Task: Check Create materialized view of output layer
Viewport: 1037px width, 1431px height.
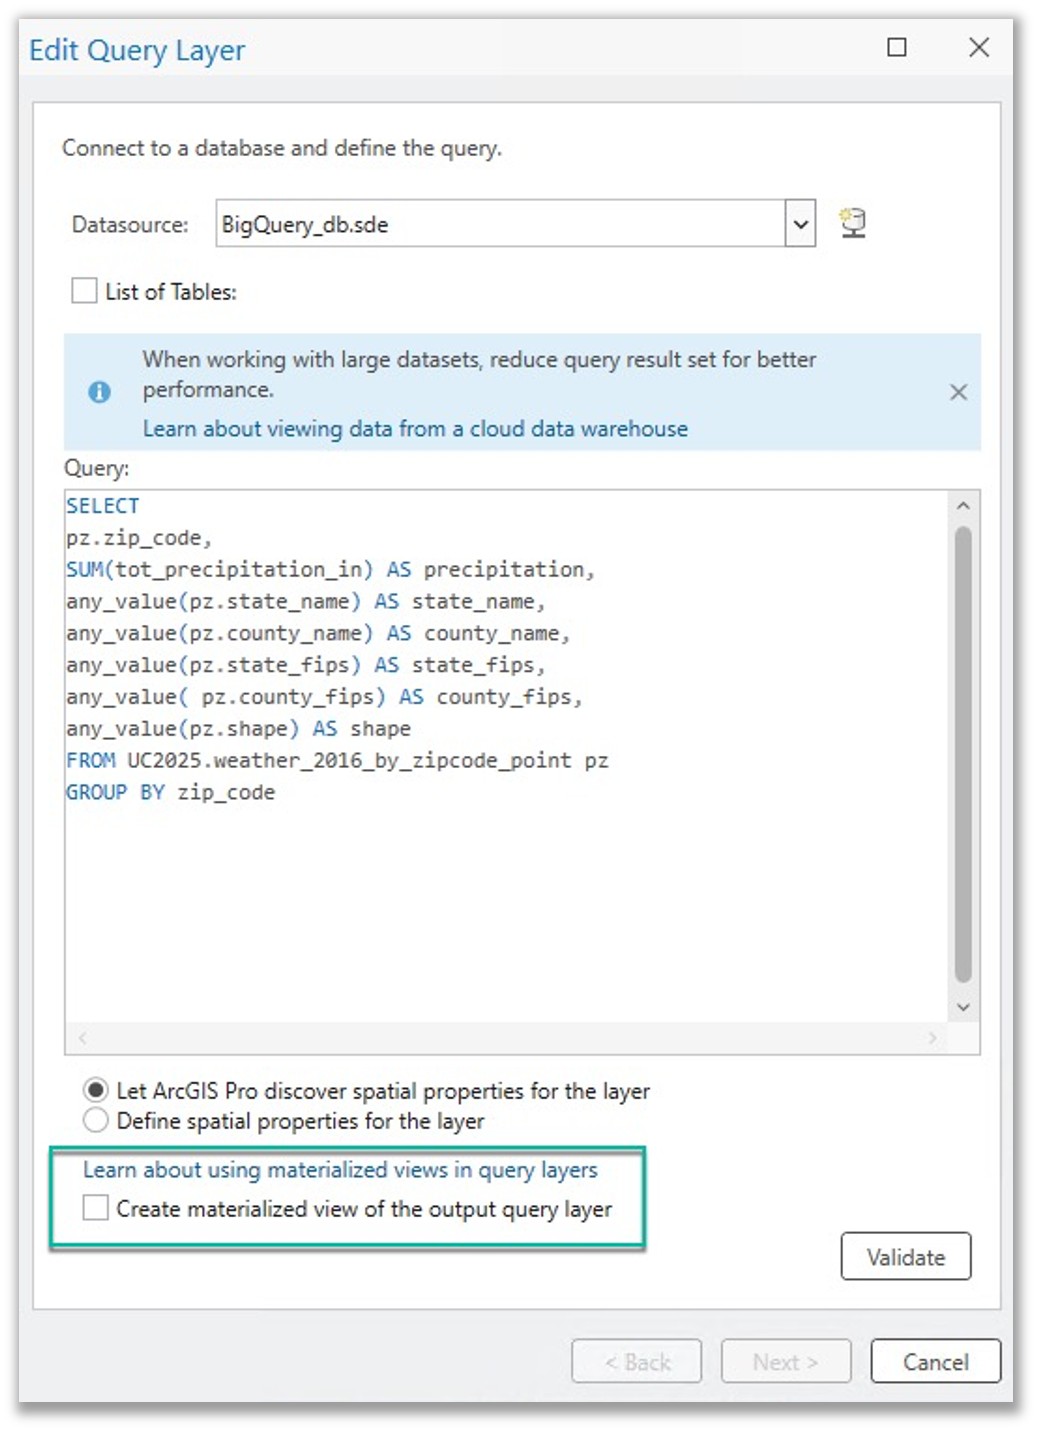Action: point(96,1208)
